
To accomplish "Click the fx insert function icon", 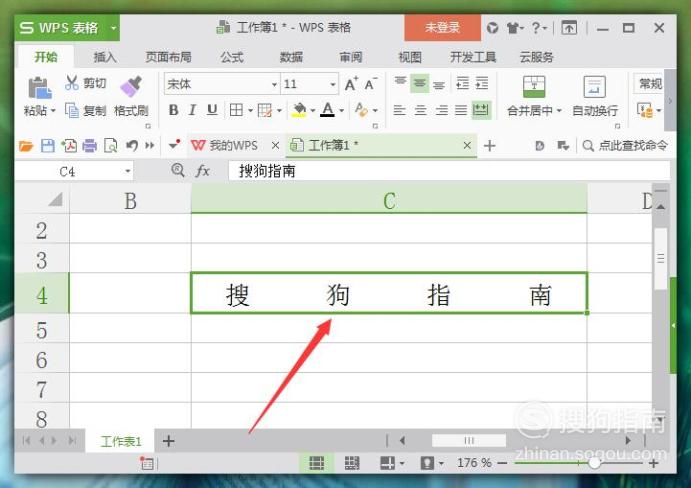I will pyautogui.click(x=202, y=170).
